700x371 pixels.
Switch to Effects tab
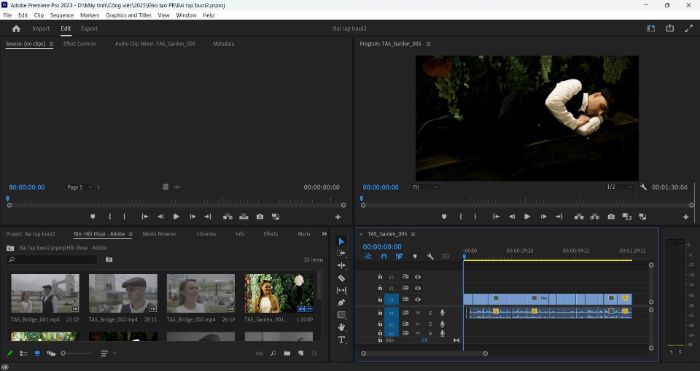point(271,234)
